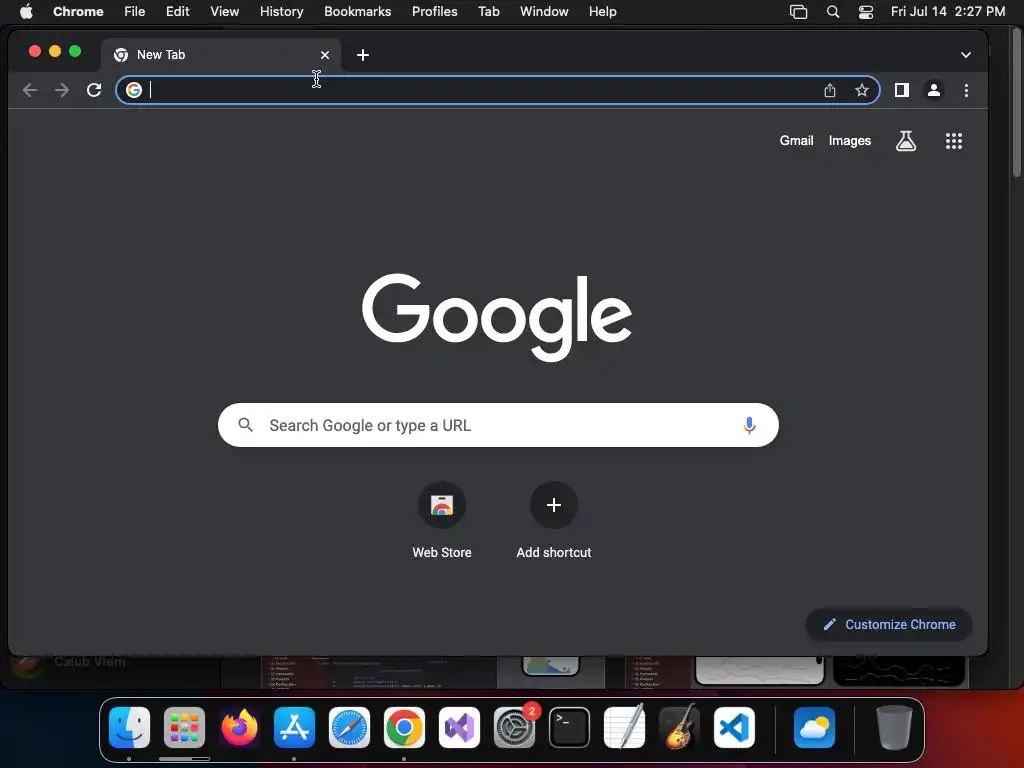Open Trash from the Dock
Image resolution: width=1024 pixels, height=768 pixels.
[x=894, y=728]
